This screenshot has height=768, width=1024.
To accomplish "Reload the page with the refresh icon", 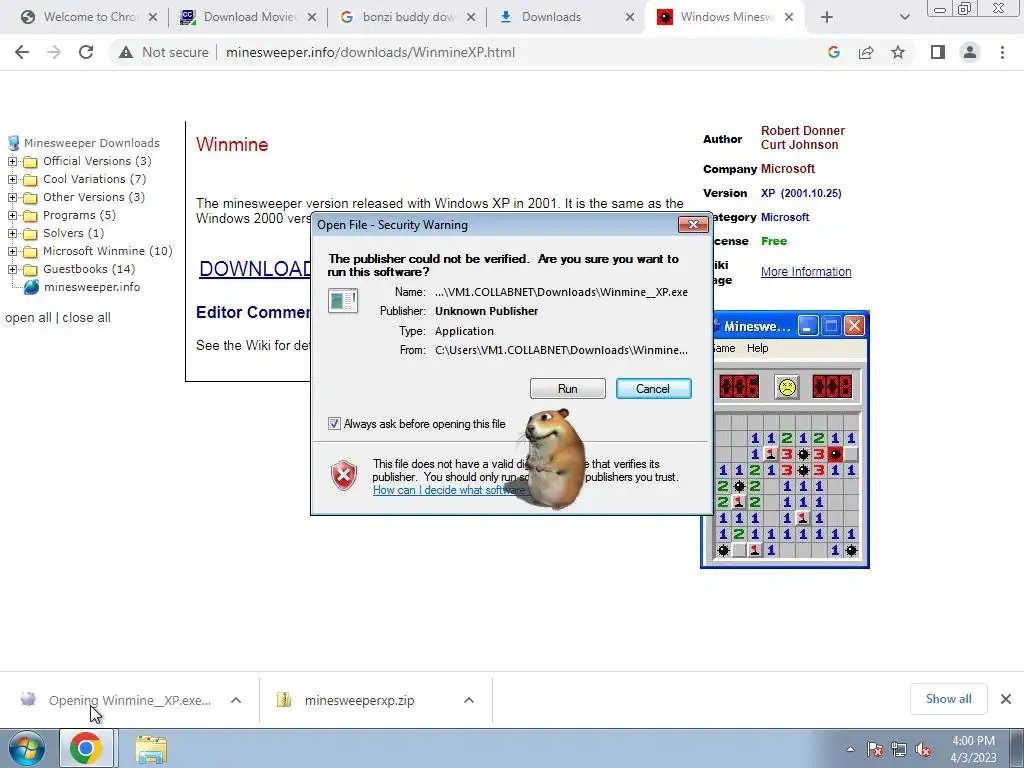I will point(86,52).
